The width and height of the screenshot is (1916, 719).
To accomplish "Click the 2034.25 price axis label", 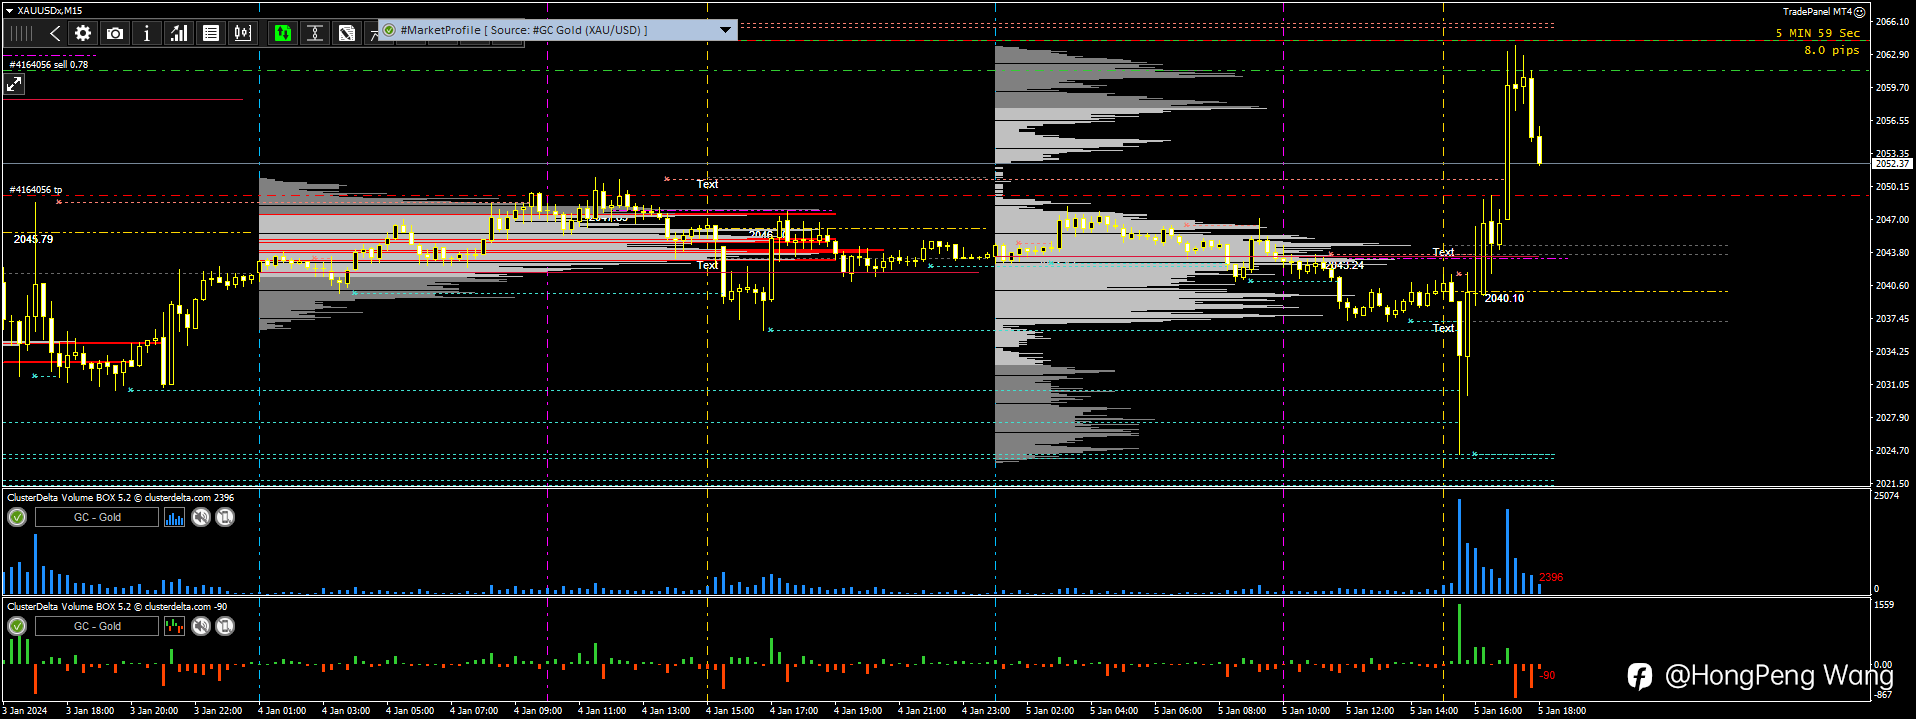I will point(1892,351).
